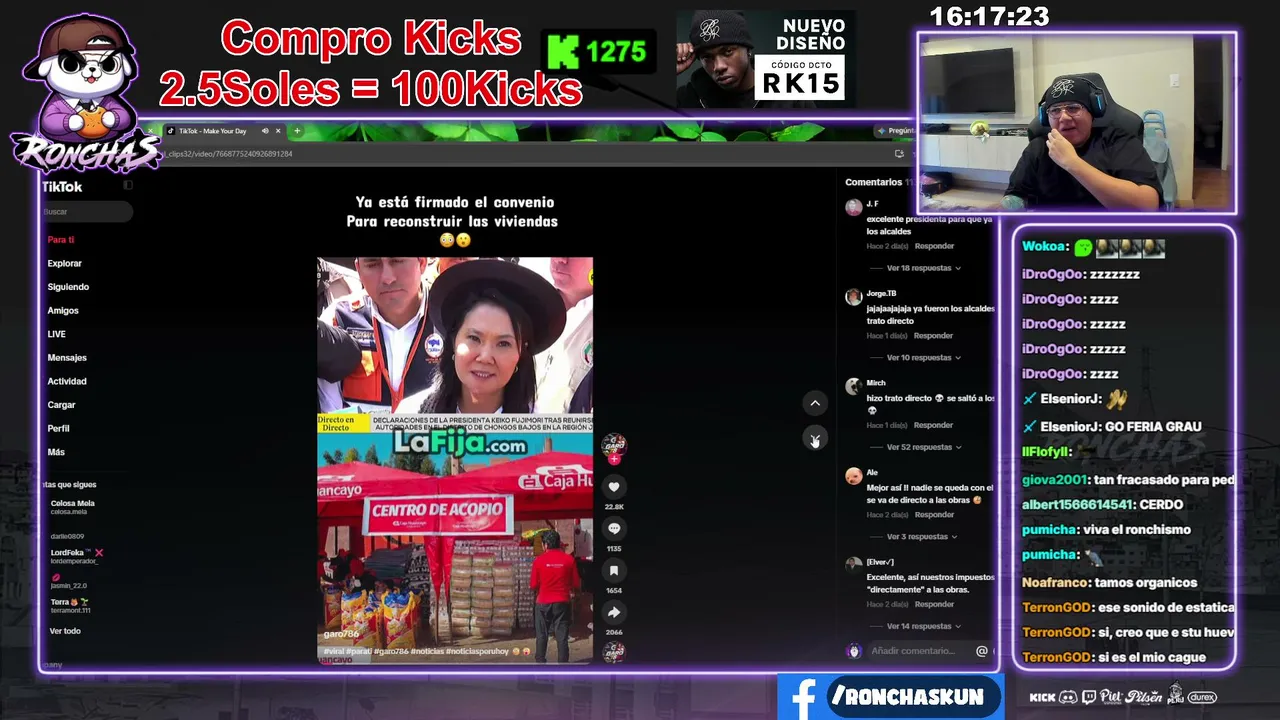Open Perfil in the sidebar
This screenshot has height=720, width=1280.
(x=58, y=428)
